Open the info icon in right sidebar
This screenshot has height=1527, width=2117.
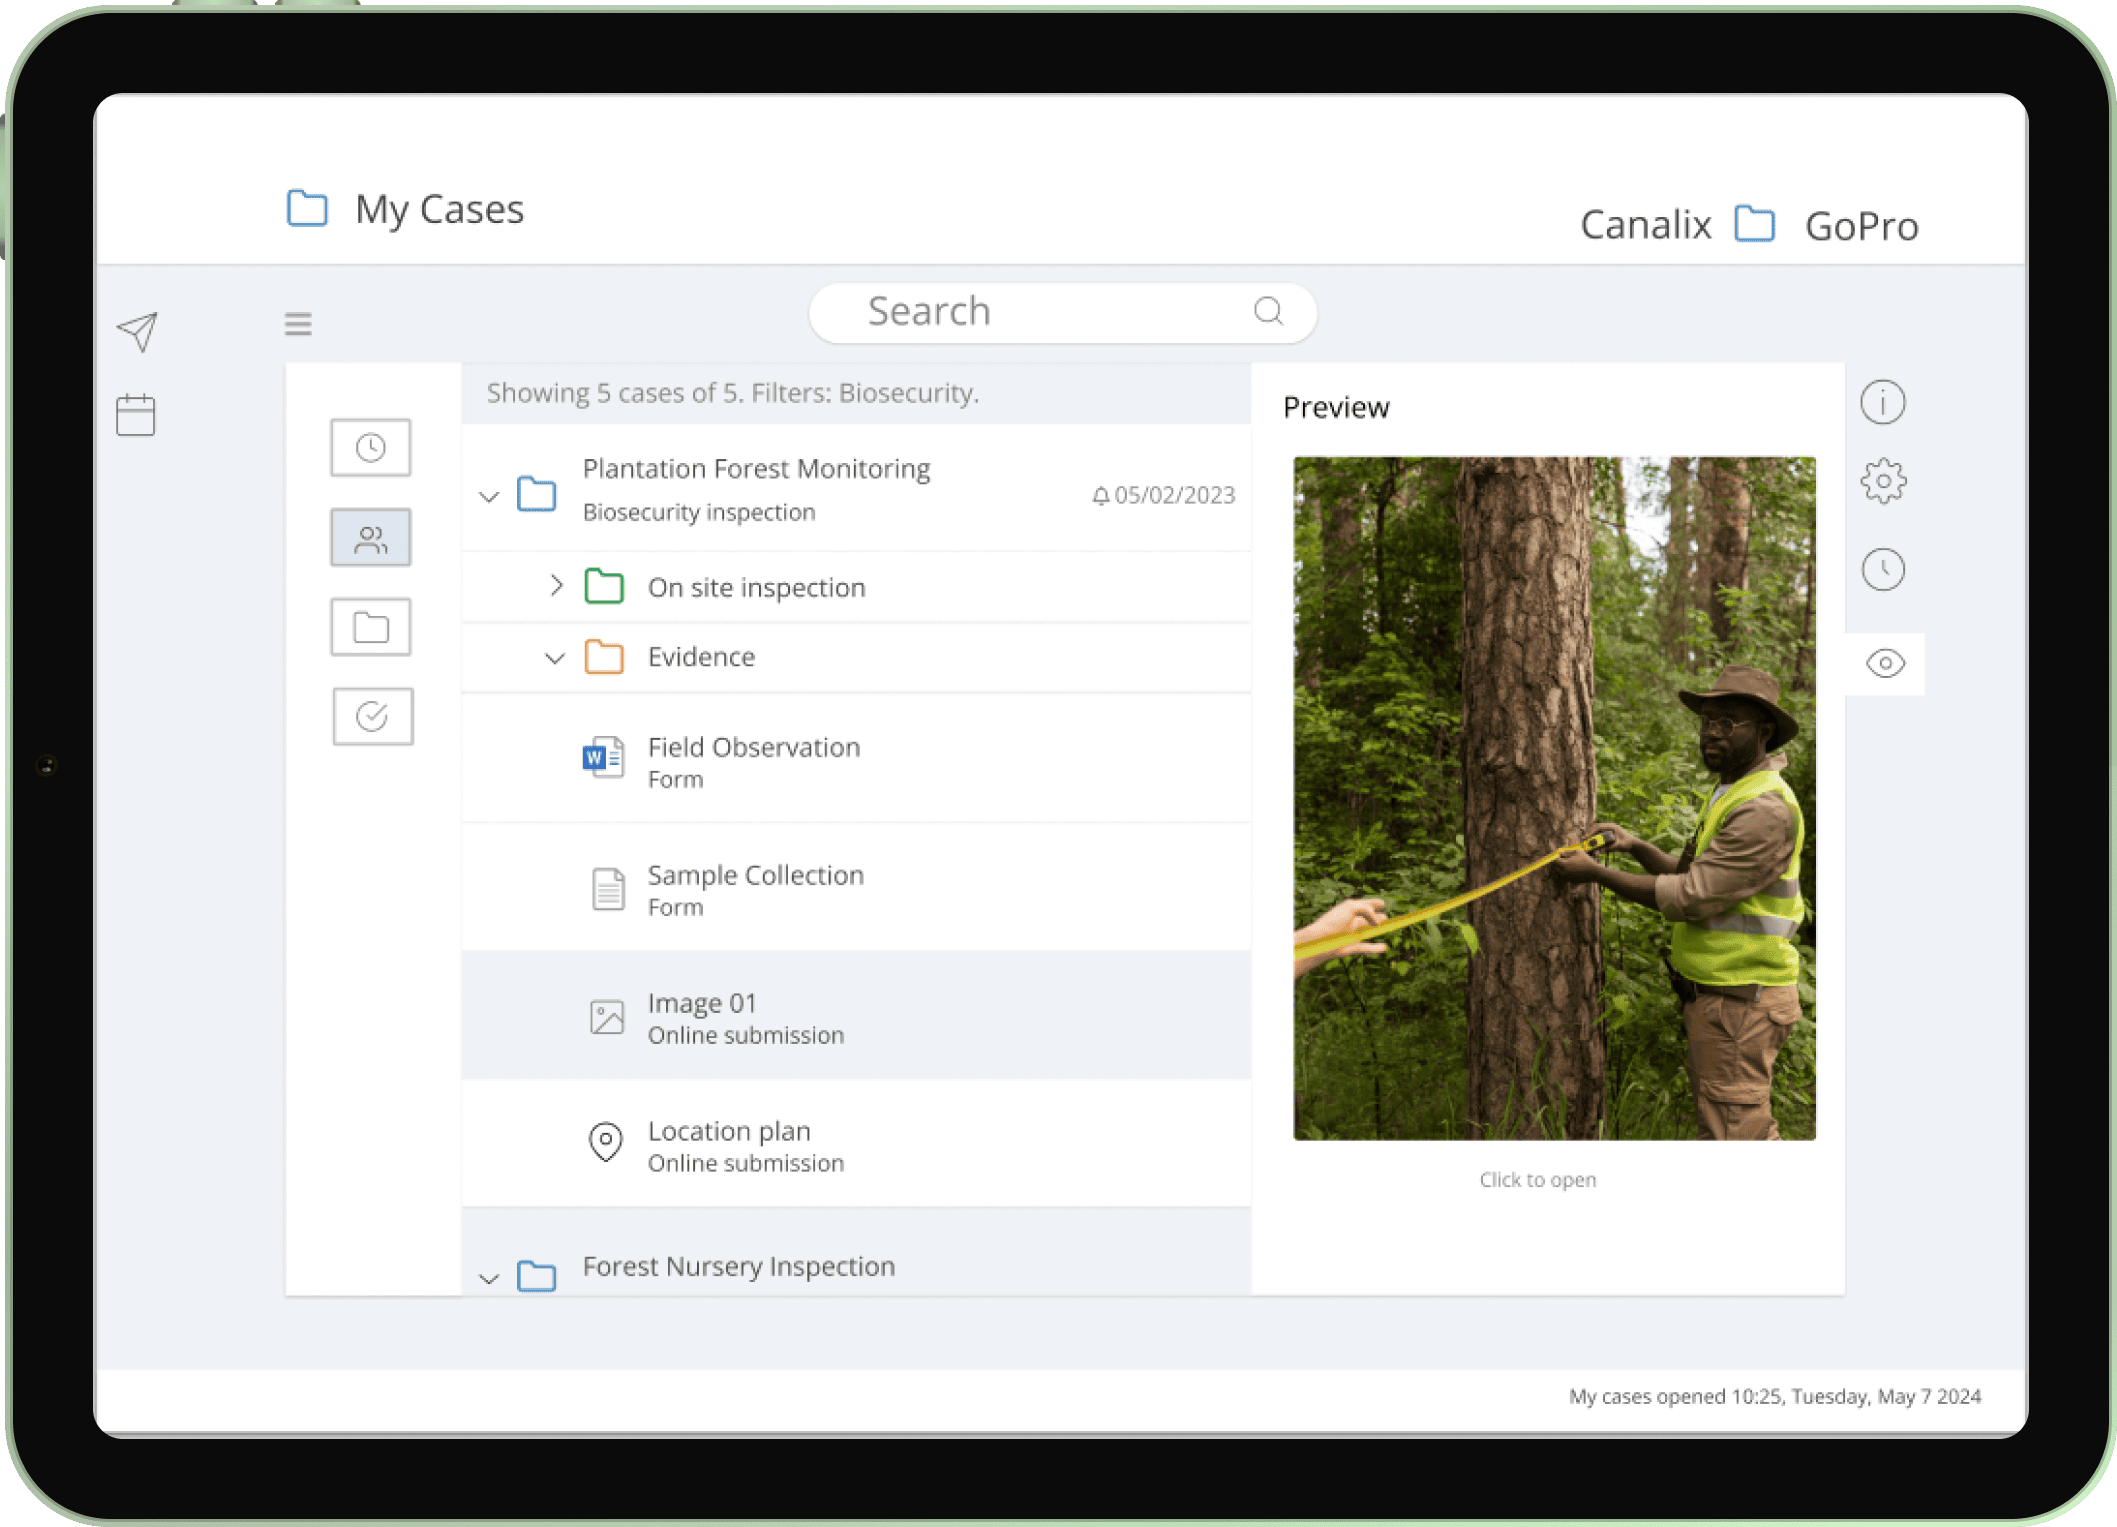1883,403
